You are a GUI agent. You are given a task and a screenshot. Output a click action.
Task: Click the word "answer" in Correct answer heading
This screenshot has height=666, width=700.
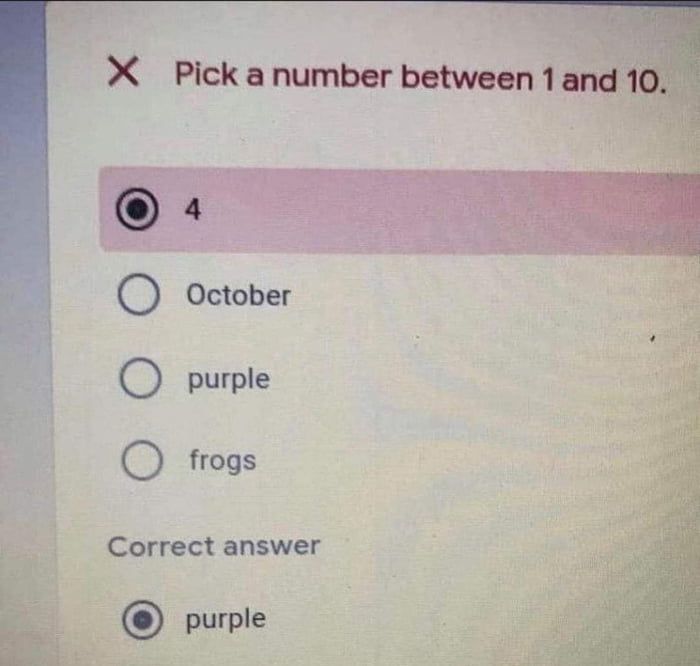pyautogui.click(x=271, y=547)
